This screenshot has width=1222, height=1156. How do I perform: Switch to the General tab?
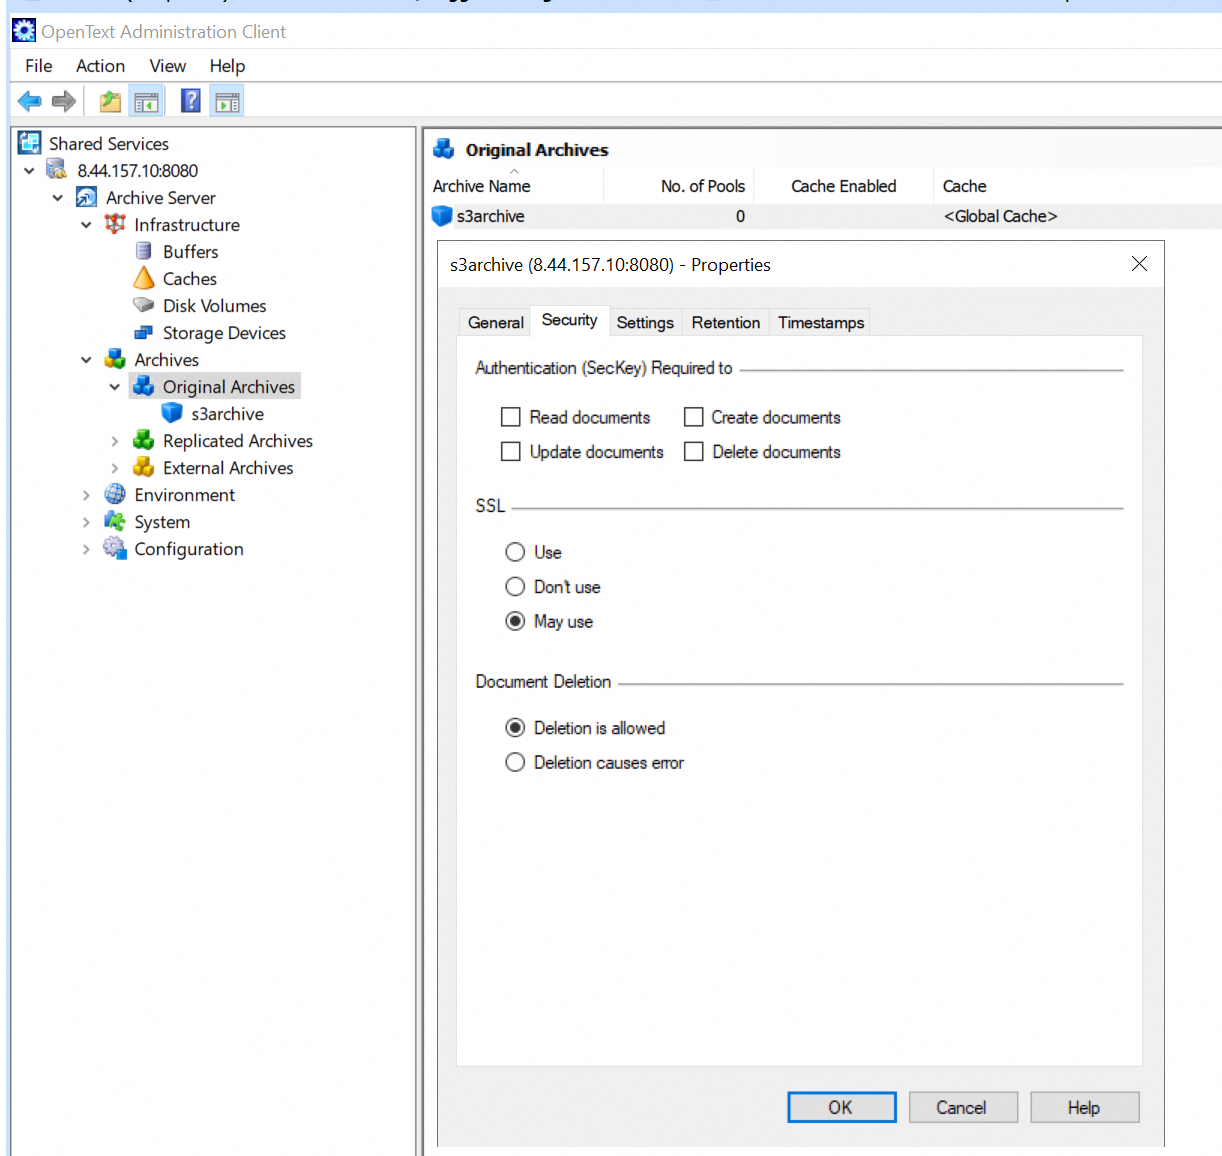[496, 322]
